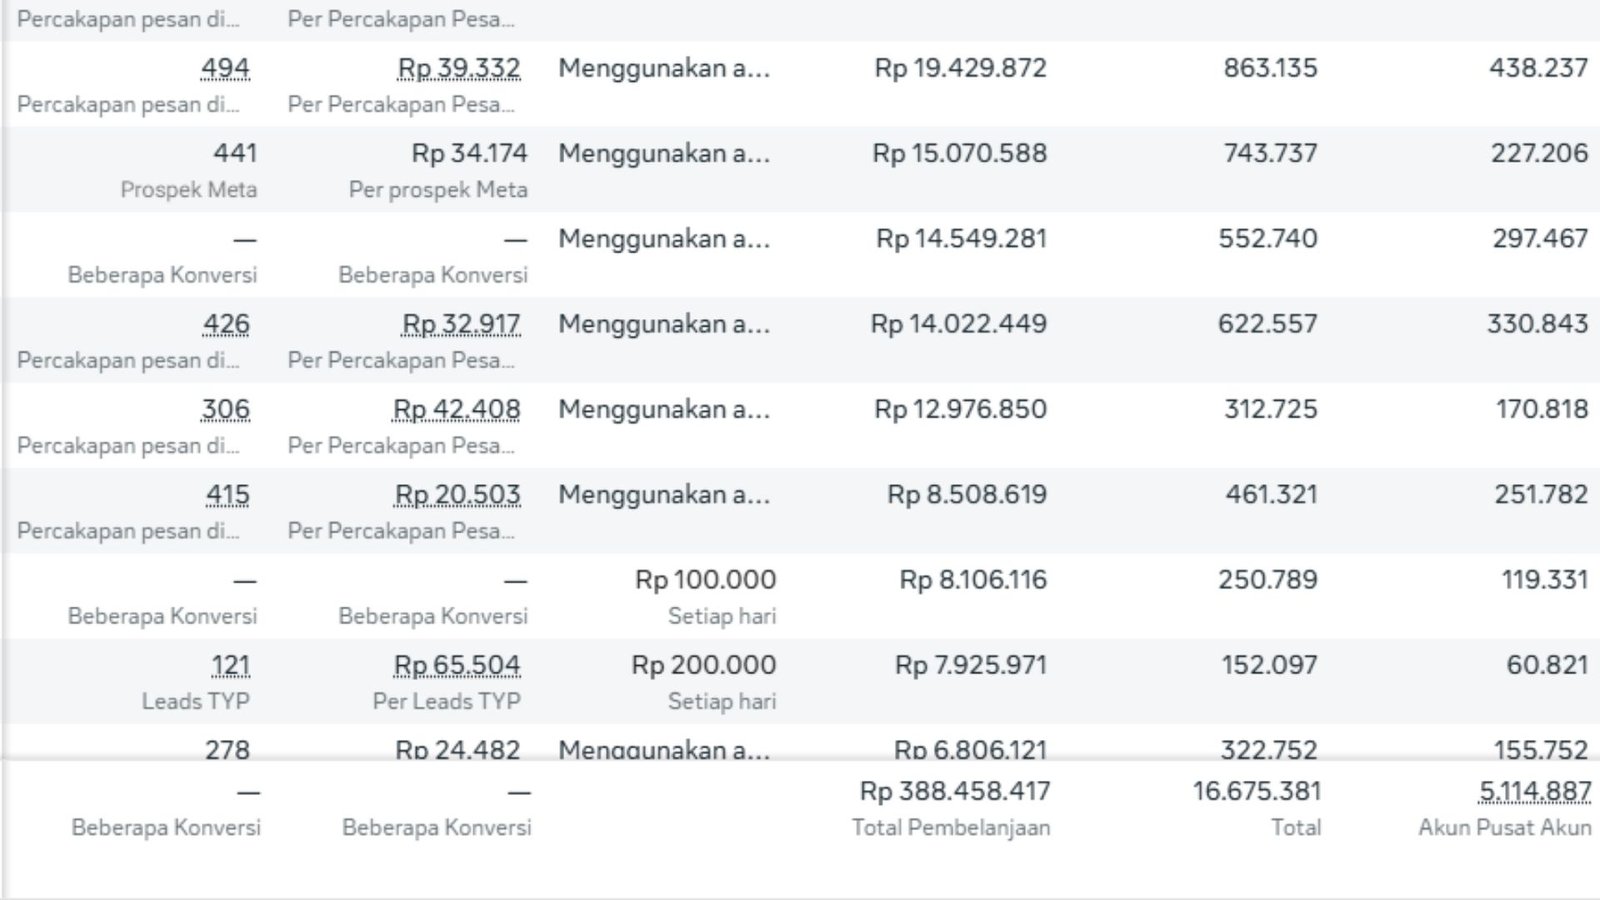Click the Rp 19.429.872 amount spent cell

960,68
